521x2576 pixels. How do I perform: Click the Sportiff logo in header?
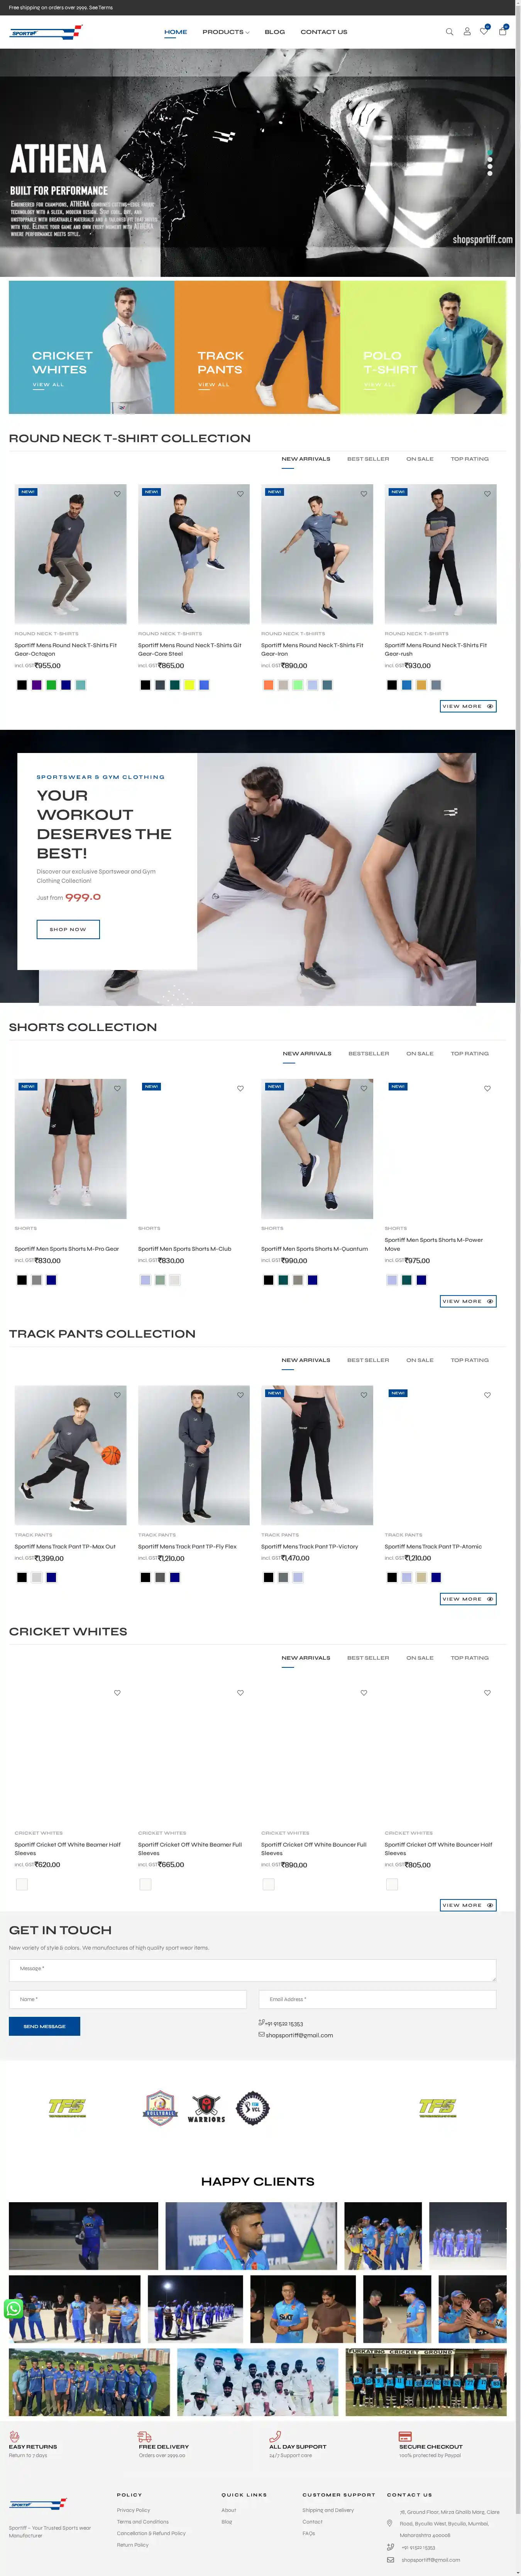(45, 33)
